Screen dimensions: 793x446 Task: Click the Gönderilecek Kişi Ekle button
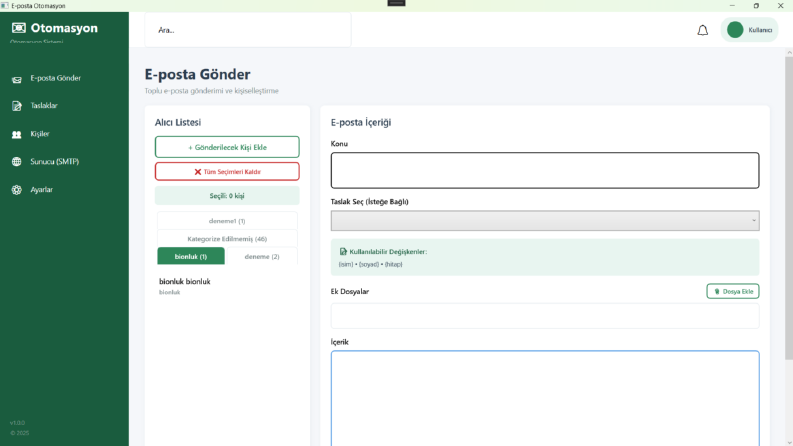click(227, 147)
